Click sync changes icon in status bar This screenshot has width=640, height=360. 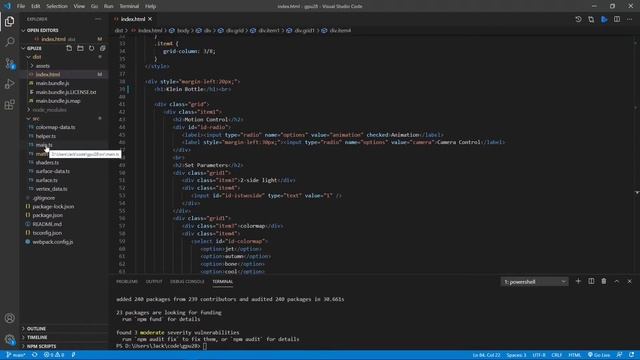tap(35, 355)
